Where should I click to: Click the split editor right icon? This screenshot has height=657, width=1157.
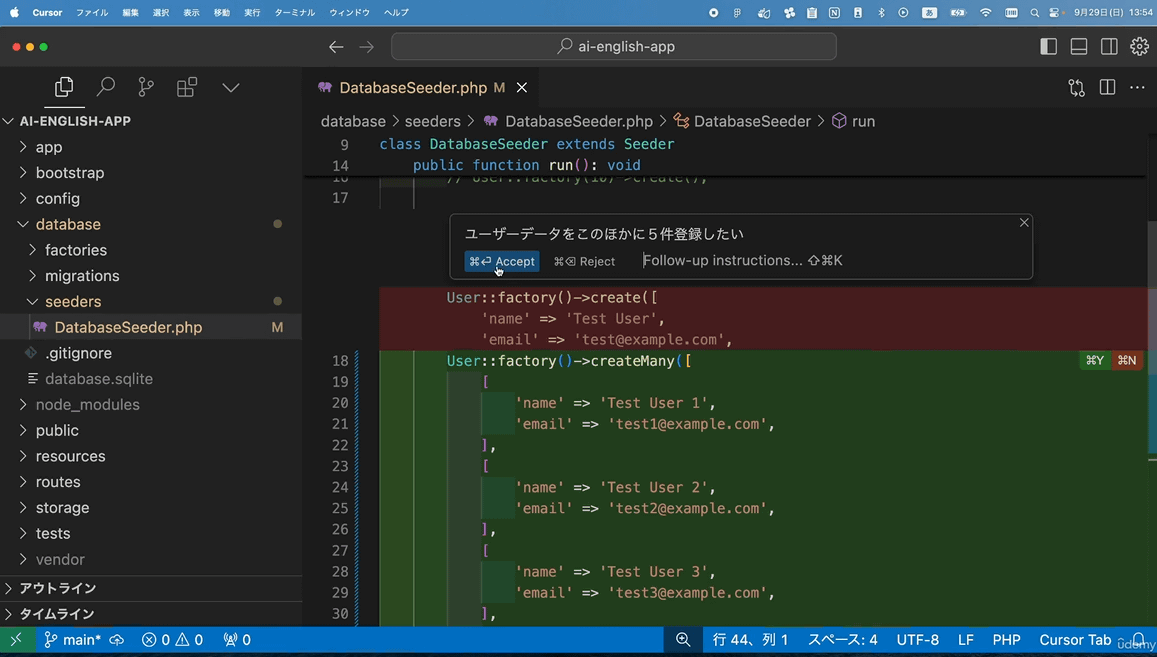[1107, 88]
